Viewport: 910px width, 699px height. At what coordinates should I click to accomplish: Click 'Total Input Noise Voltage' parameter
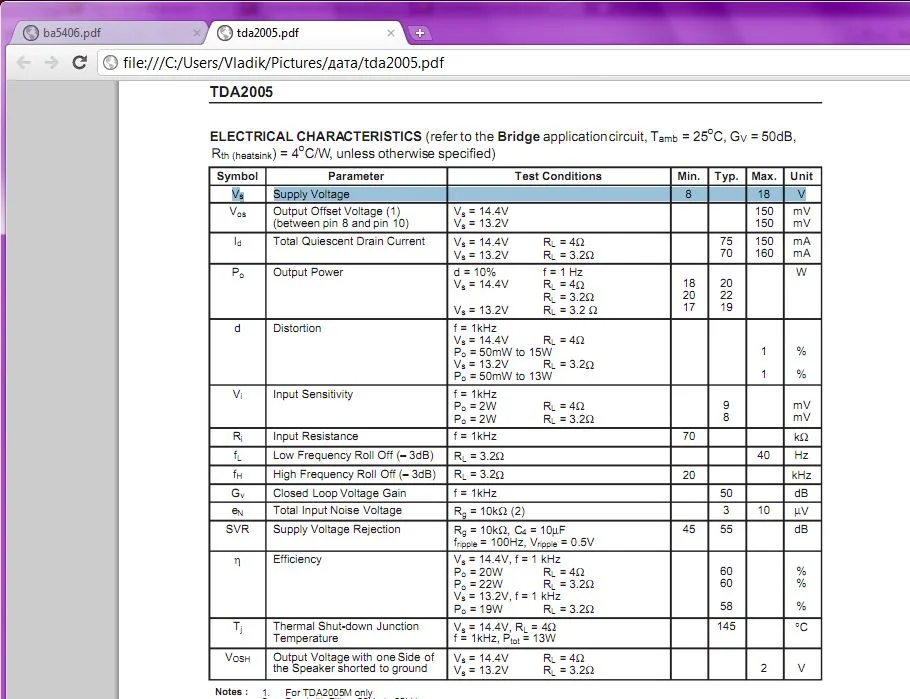click(337, 510)
